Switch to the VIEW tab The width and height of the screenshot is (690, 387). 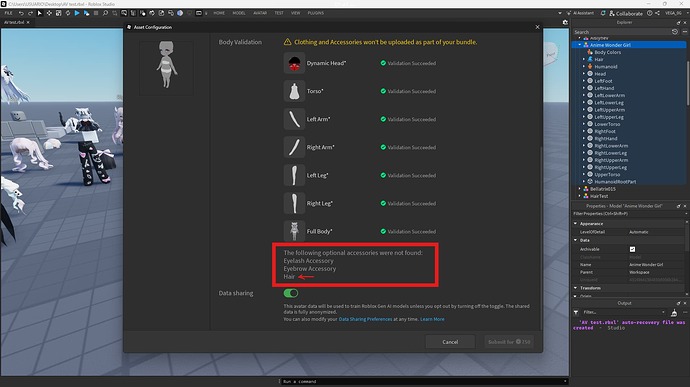296,13
